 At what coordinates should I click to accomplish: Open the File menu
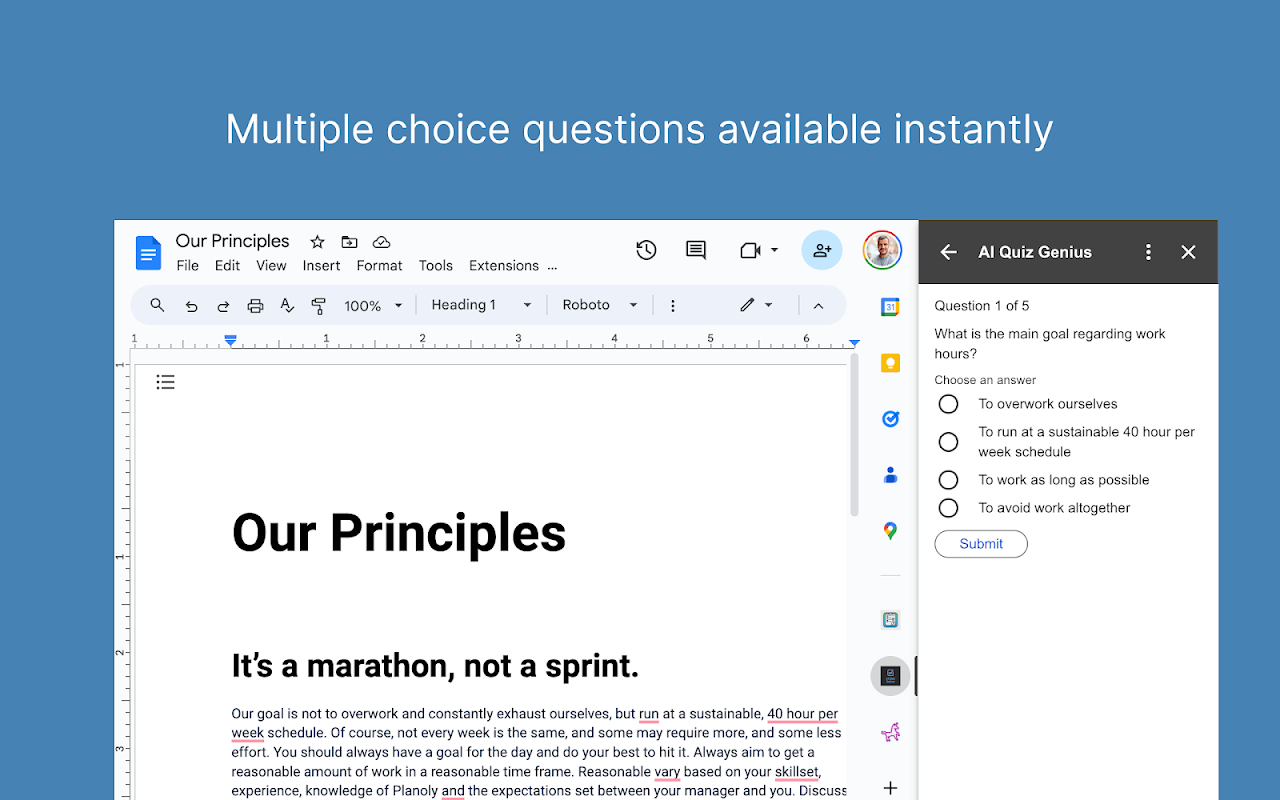[187, 266]
